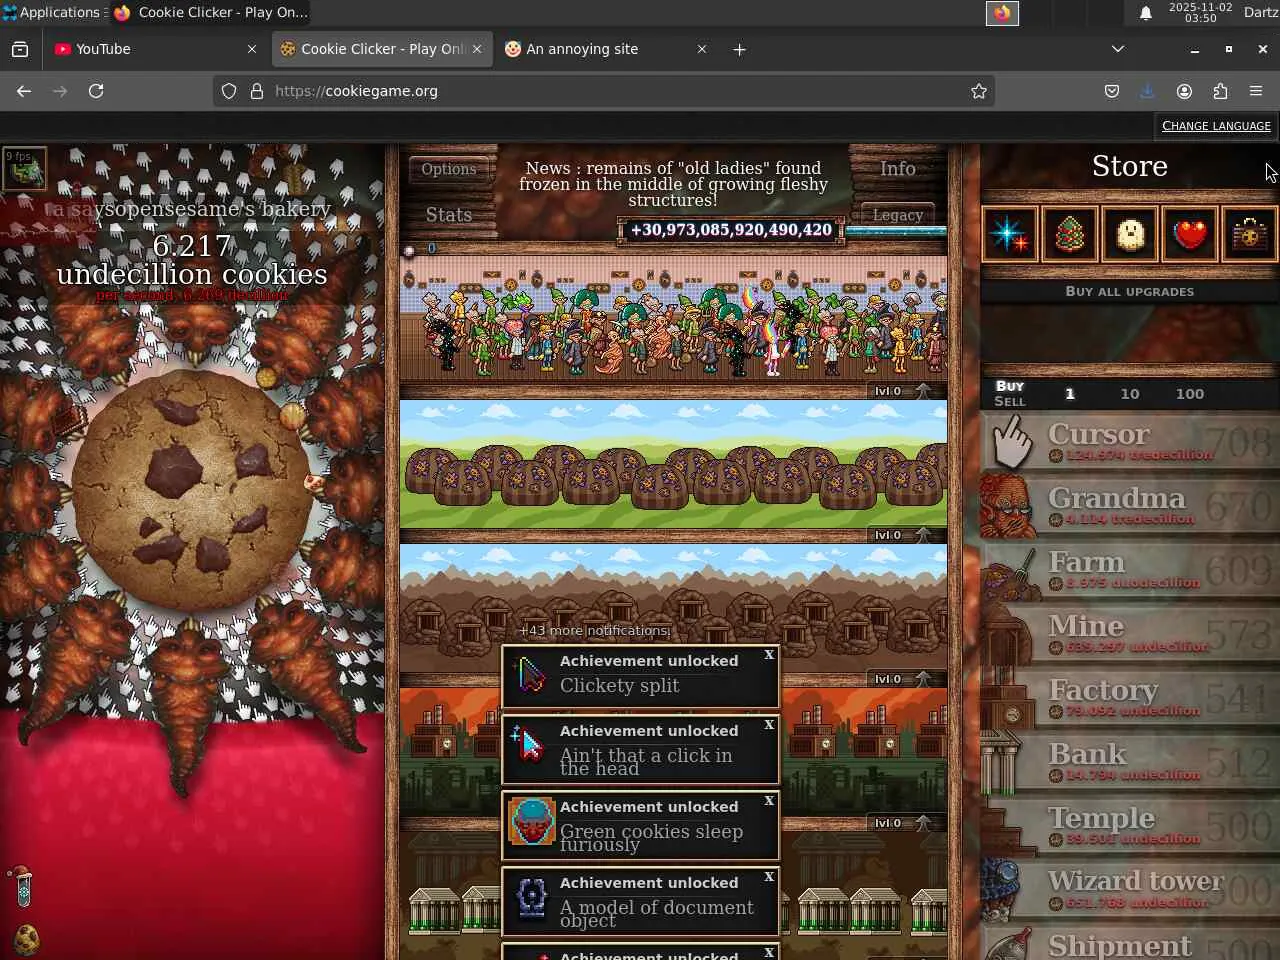Click the Grandma portrait icon in the store
Image resolution: width=1280 pixels, height=960 pixels.
(1008, 506)
